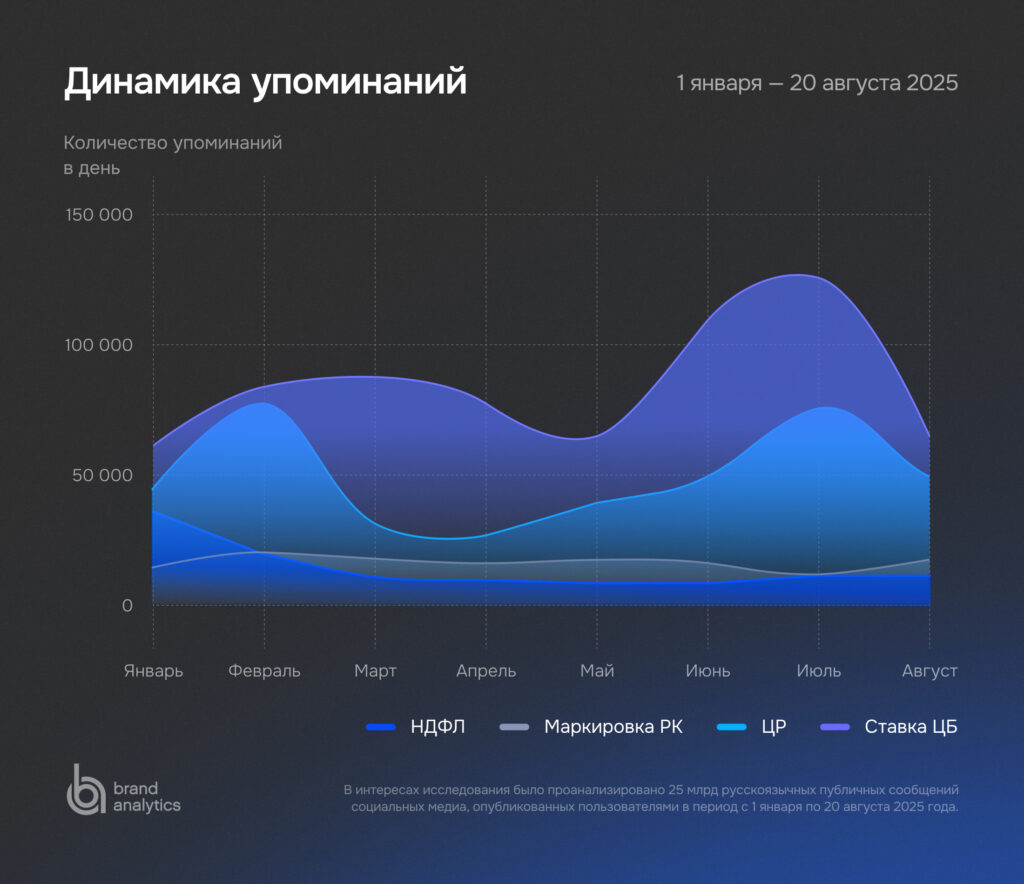Click the Brand Analytics logo icon
The height and width of the screenshot is (884, 1024).
tap(85, 788)
